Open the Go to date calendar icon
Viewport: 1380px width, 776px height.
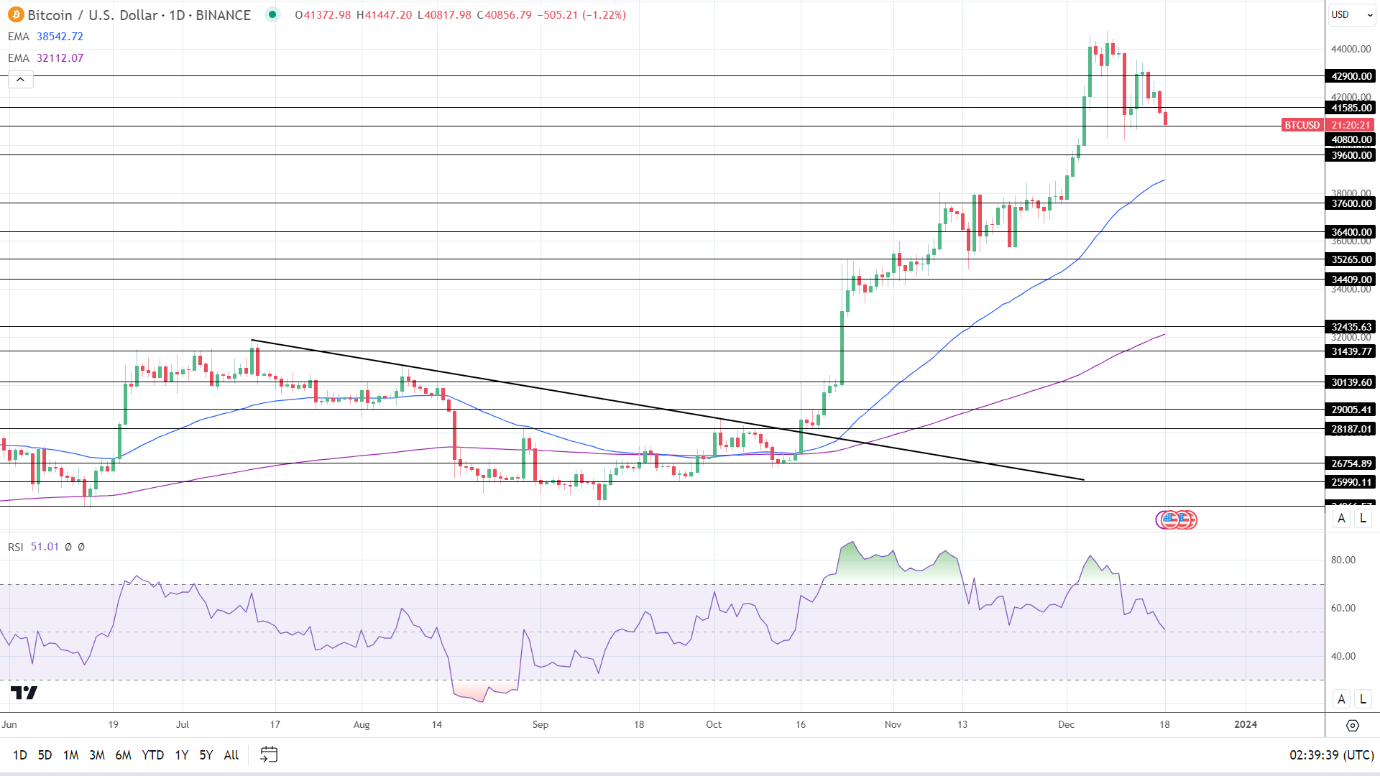(268, 755)
